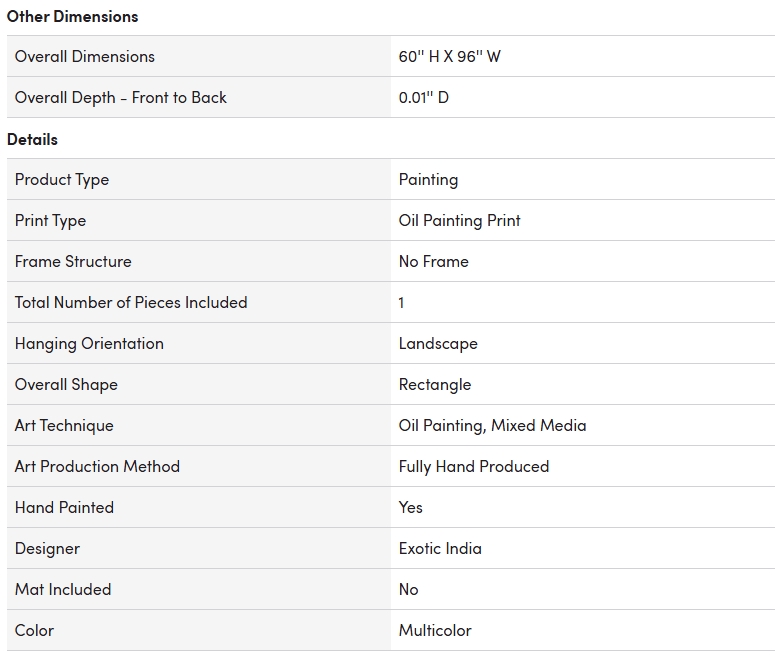
Task: Click the Rectangle shape value
Action: tap(435, 385)
